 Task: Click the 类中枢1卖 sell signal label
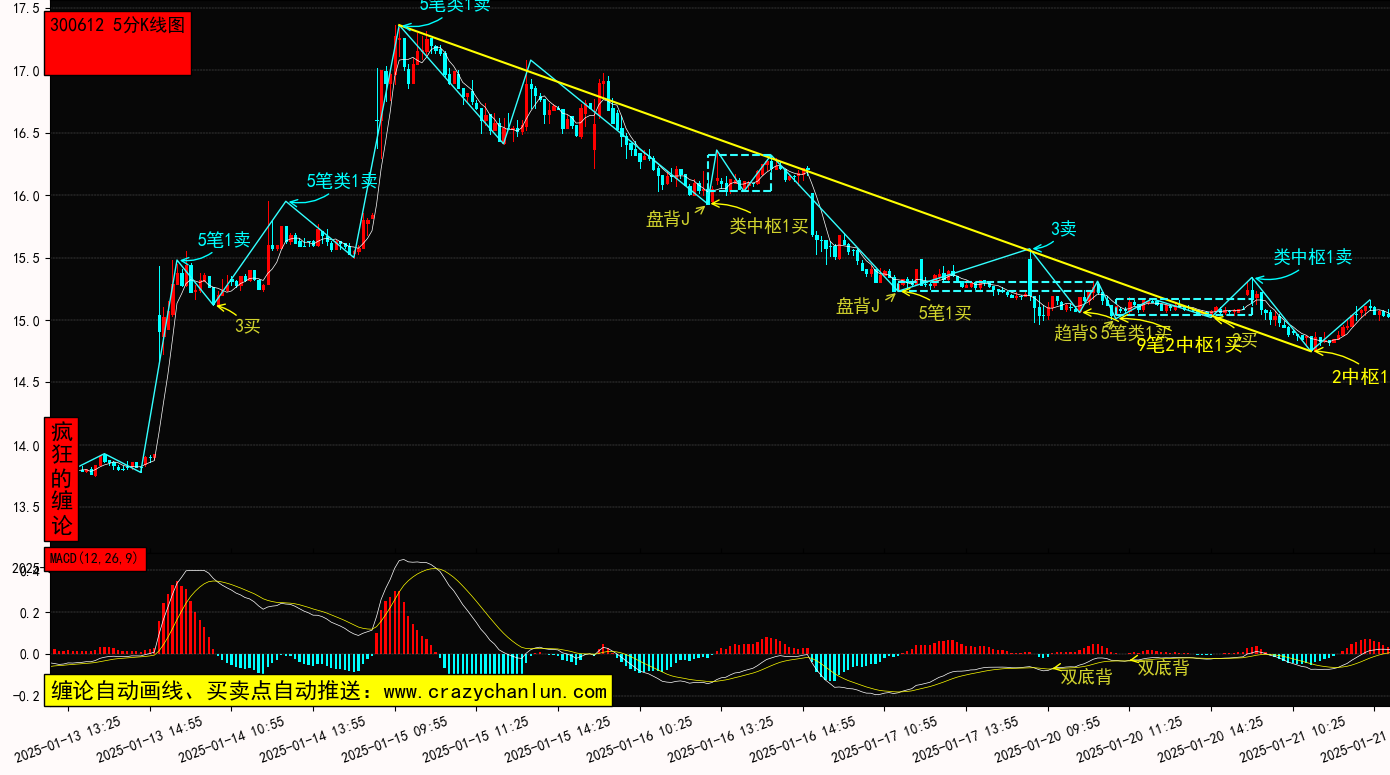[1312, 257]
